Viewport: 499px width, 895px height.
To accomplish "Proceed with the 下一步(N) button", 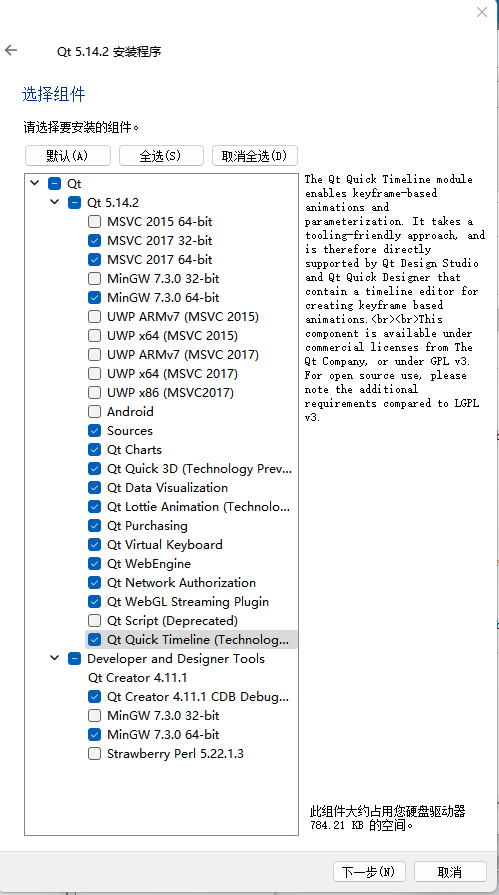I will [369, 872].
